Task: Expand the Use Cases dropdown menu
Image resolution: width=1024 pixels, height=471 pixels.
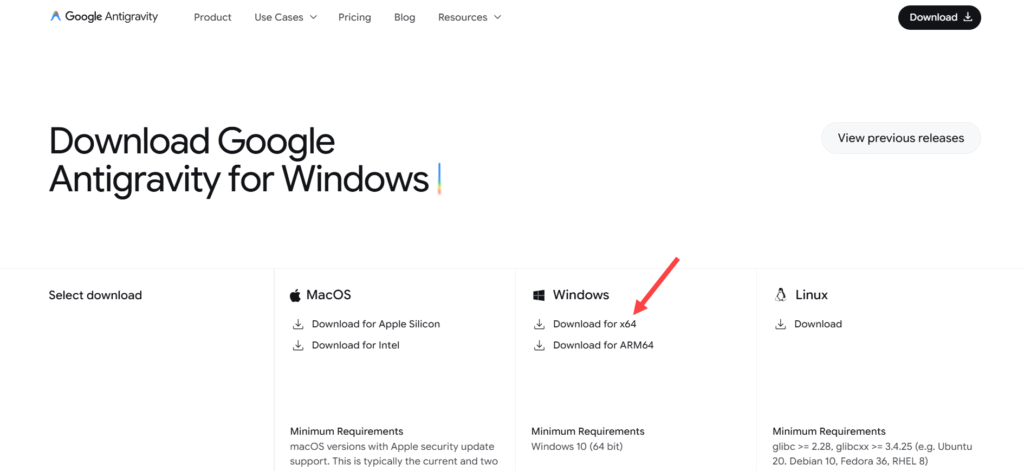Action: tap(285, 17)
